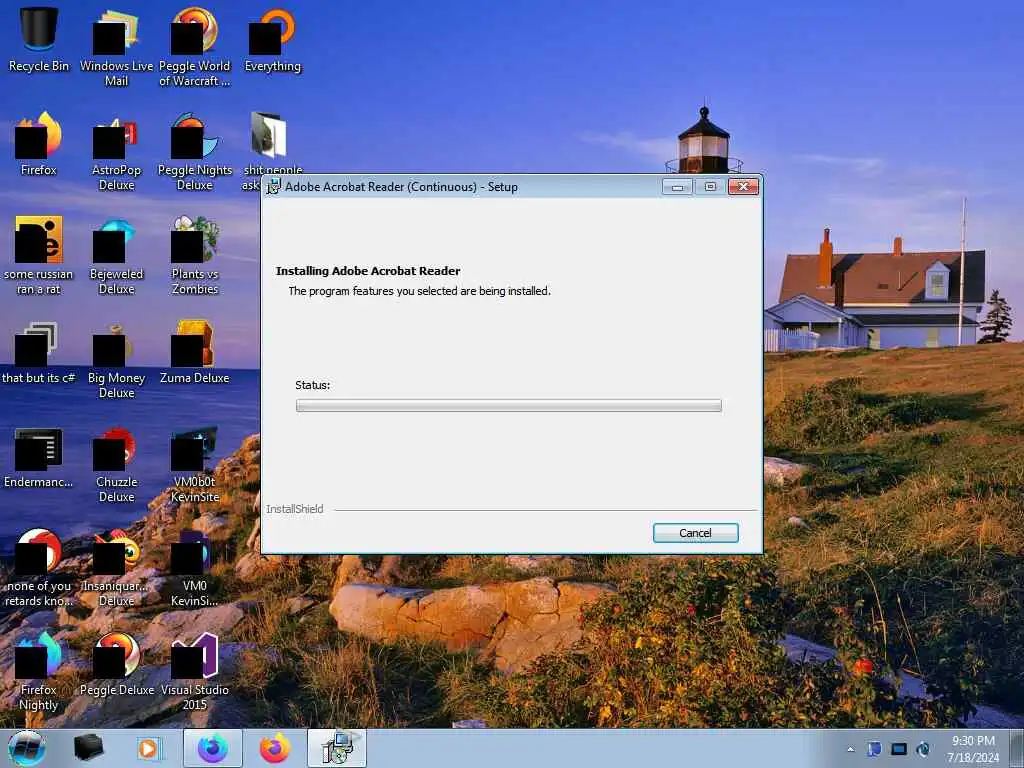1024x768 pixels.
Task: Open the Action Center flag tray icon
Action: point(874,749)
